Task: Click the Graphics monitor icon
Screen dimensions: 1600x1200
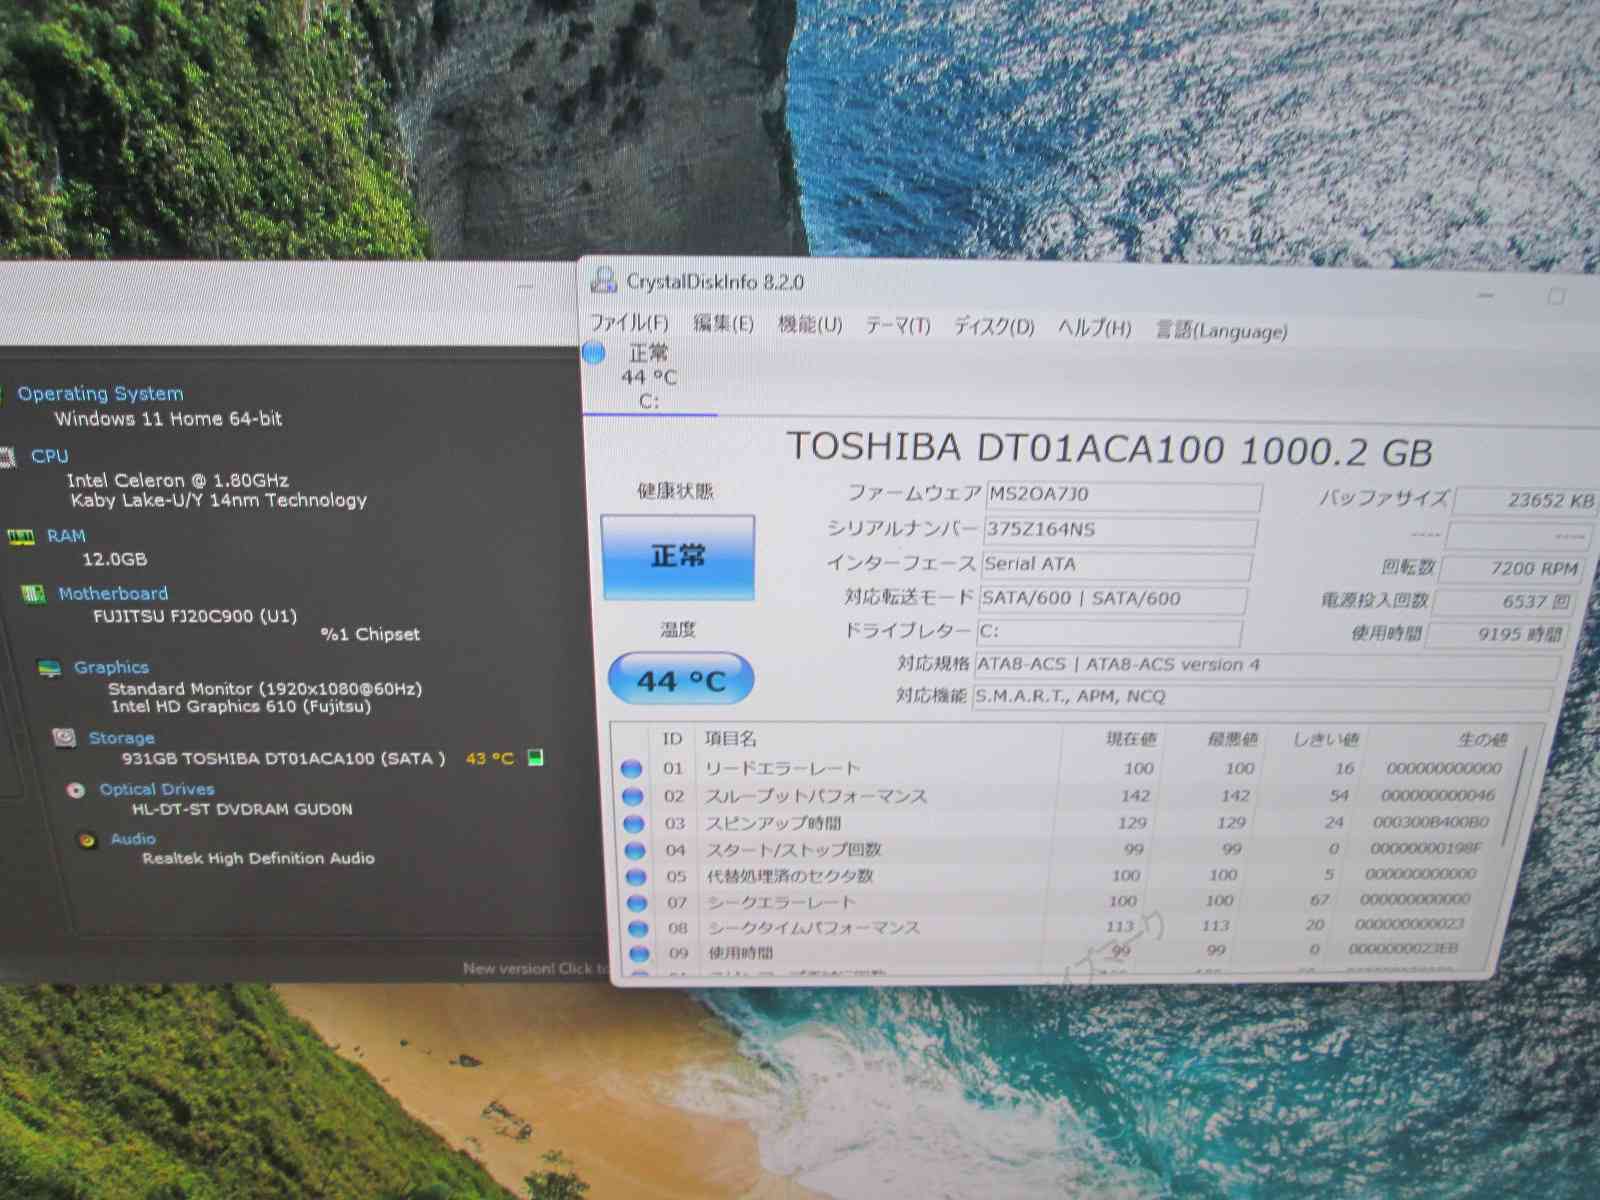Action: (49, 669)
